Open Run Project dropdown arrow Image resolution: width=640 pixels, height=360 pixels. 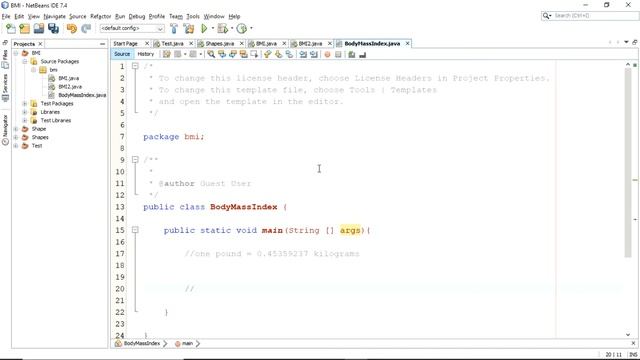coord(213,29)
